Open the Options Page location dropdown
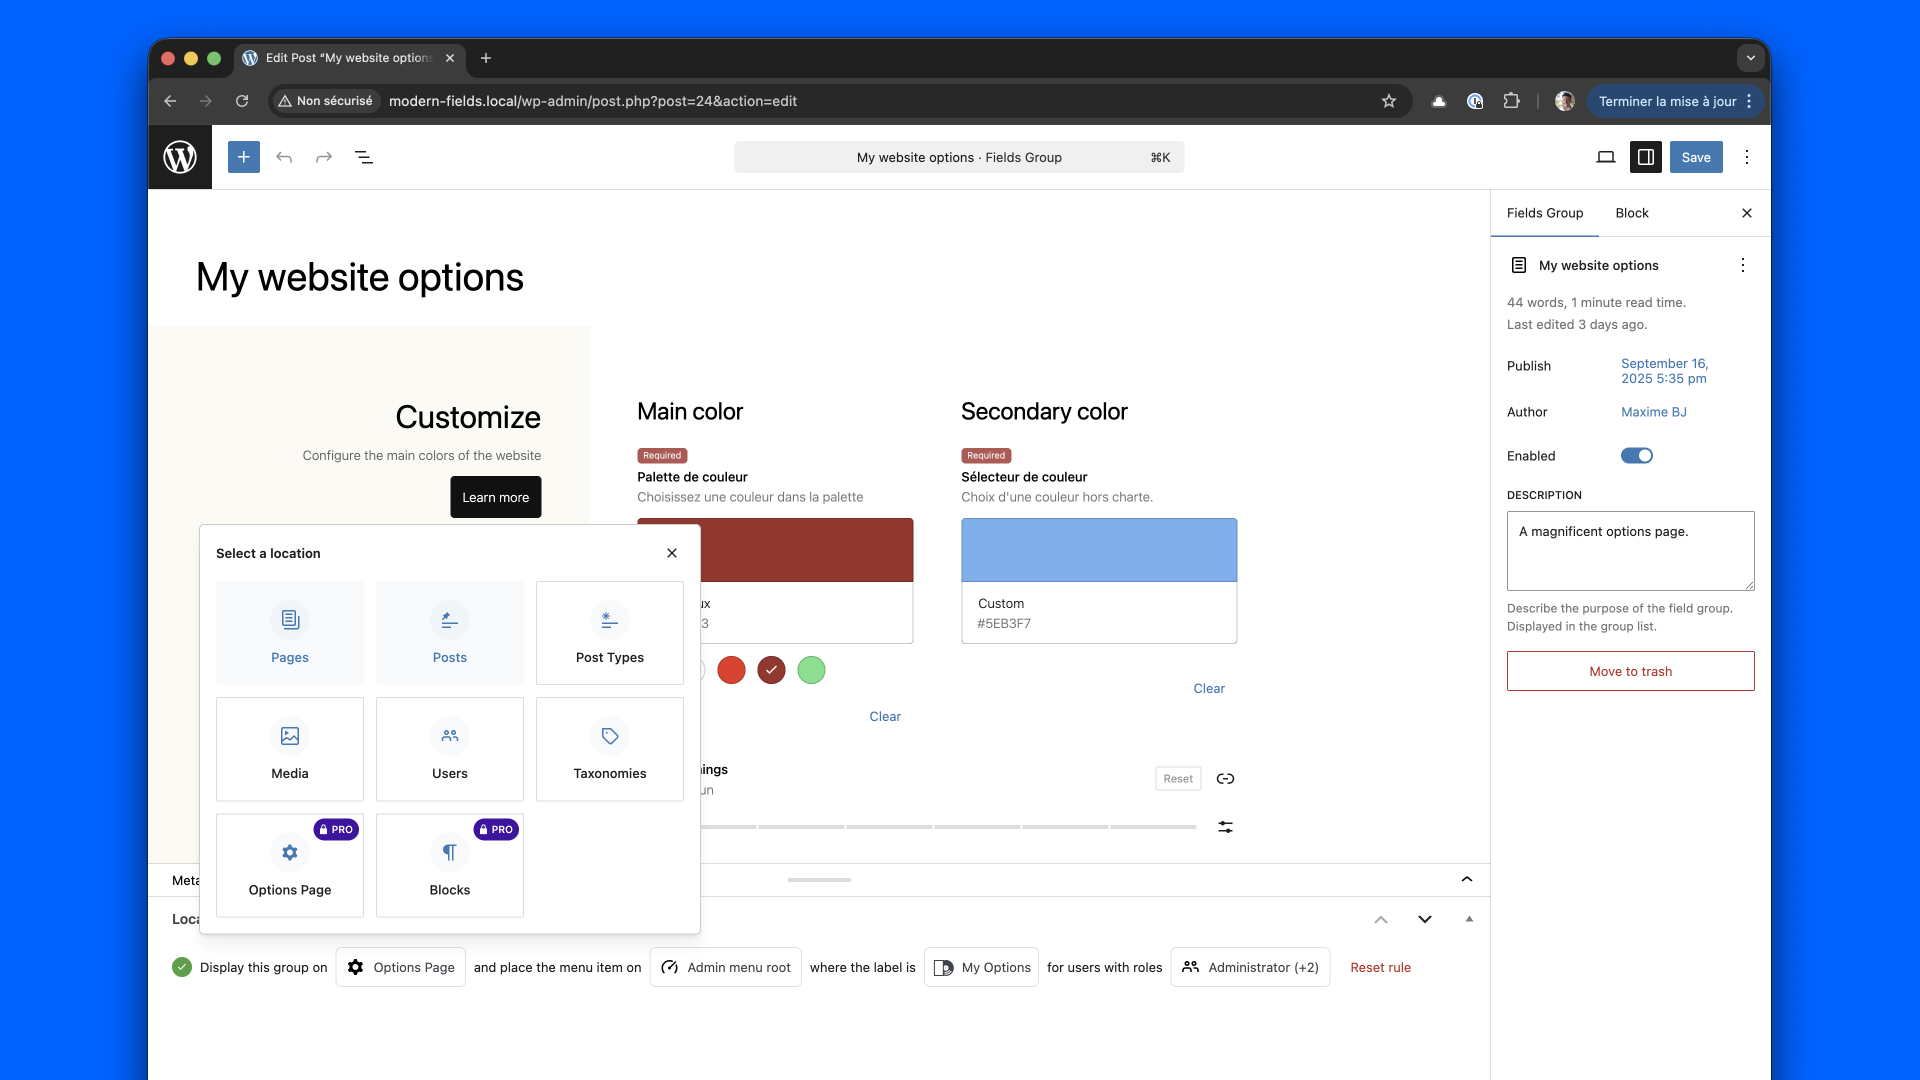Viewport: 1920px width, 1080px height. 401,967
